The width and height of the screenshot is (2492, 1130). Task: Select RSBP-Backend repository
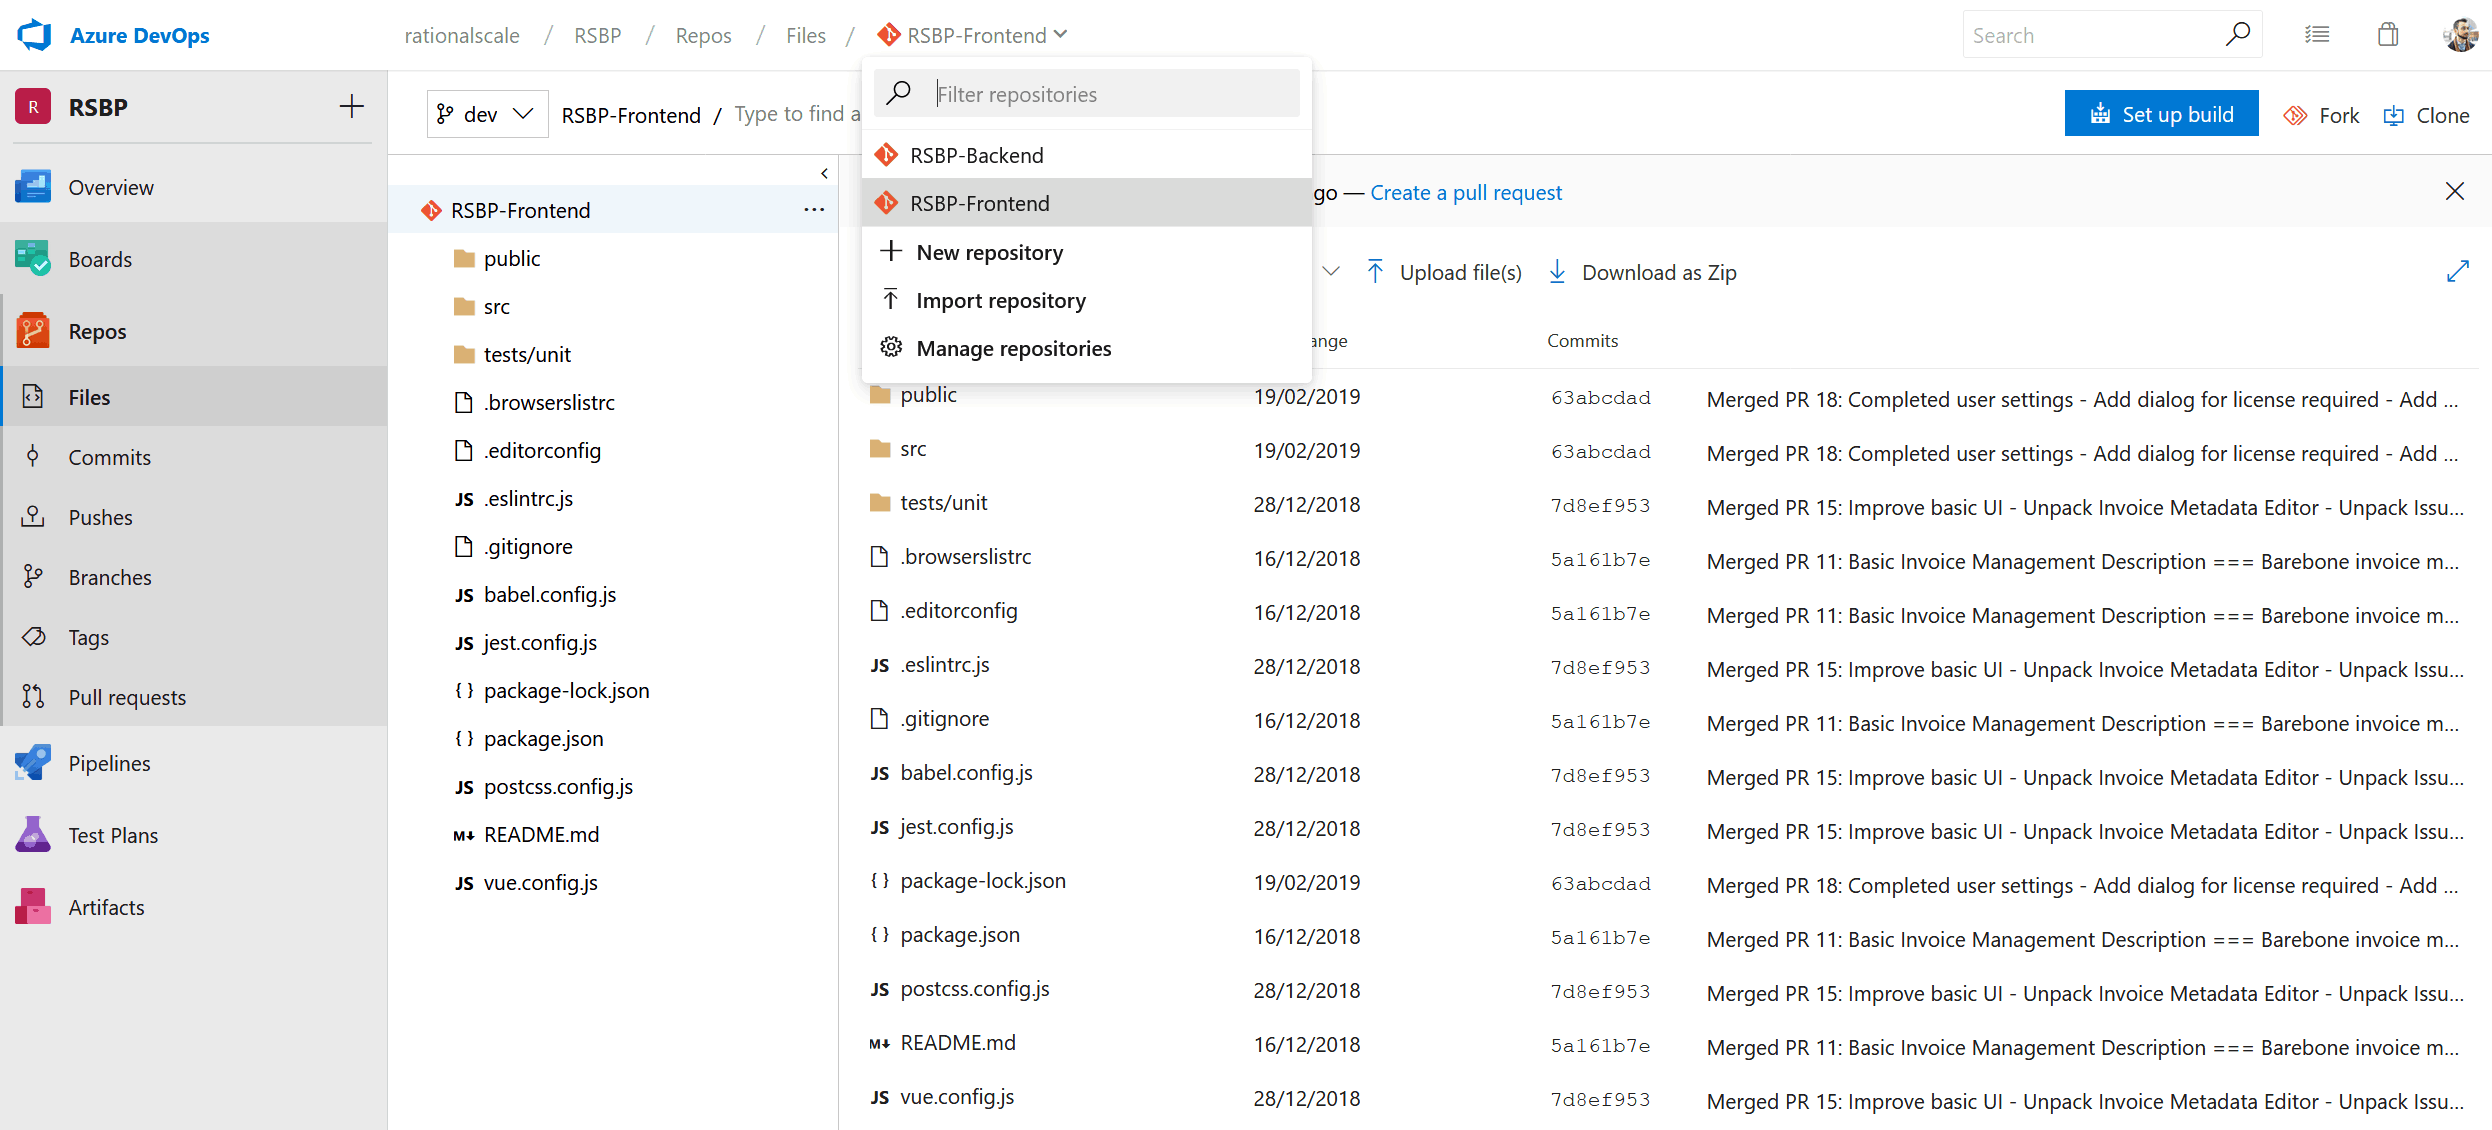[x=1086, y=155]
